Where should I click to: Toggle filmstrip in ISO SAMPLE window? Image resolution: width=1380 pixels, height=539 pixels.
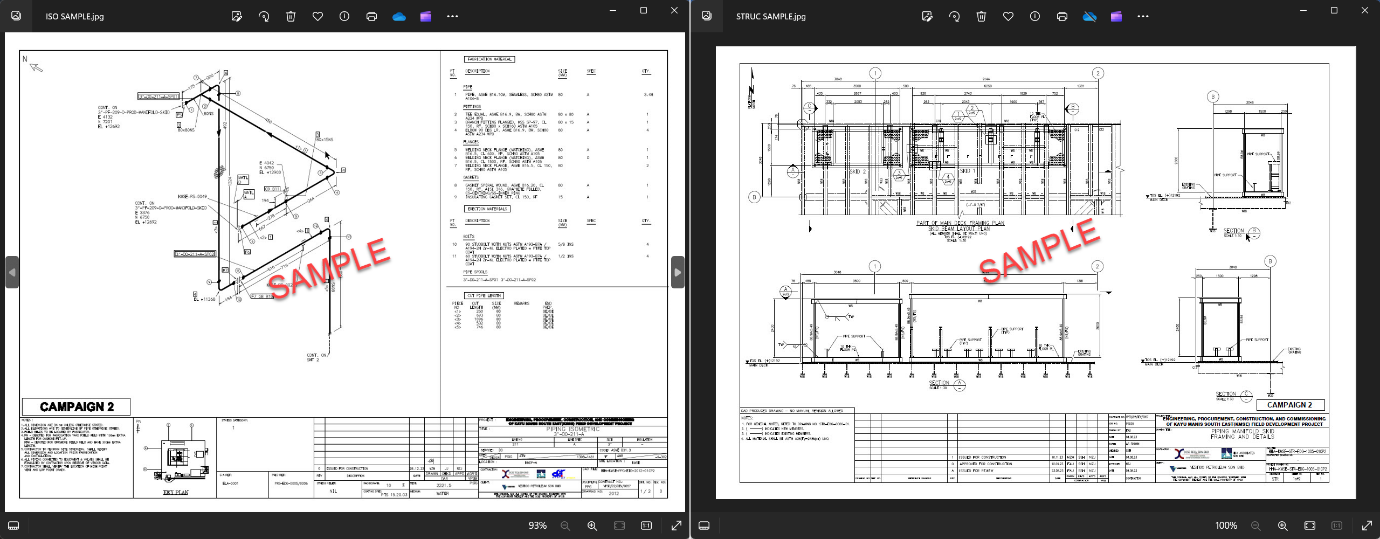[x=13, y=525]
